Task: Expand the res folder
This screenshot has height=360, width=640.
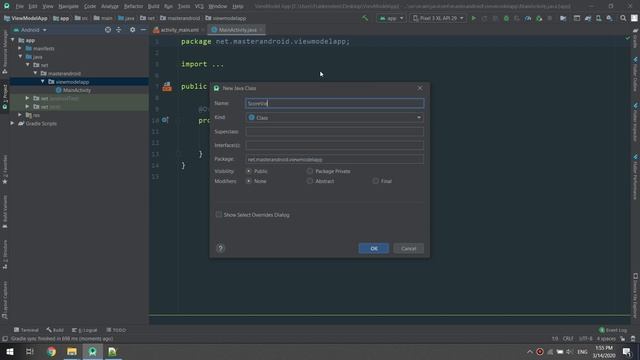Action: tap(20, 115)
